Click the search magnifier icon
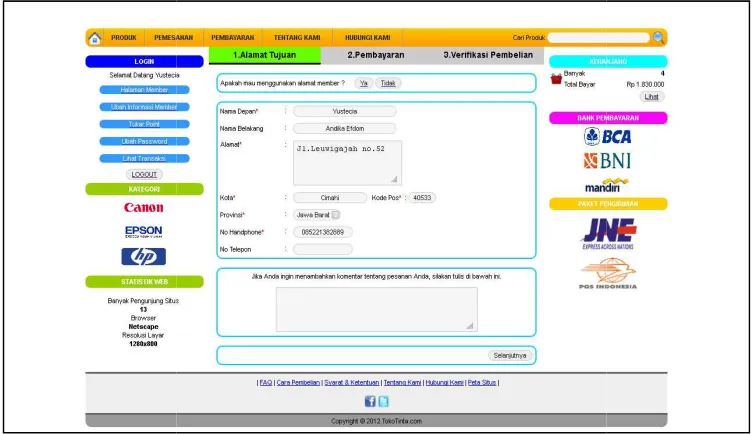The width and height of the screenshot is (752, 434). click(658, 37)
